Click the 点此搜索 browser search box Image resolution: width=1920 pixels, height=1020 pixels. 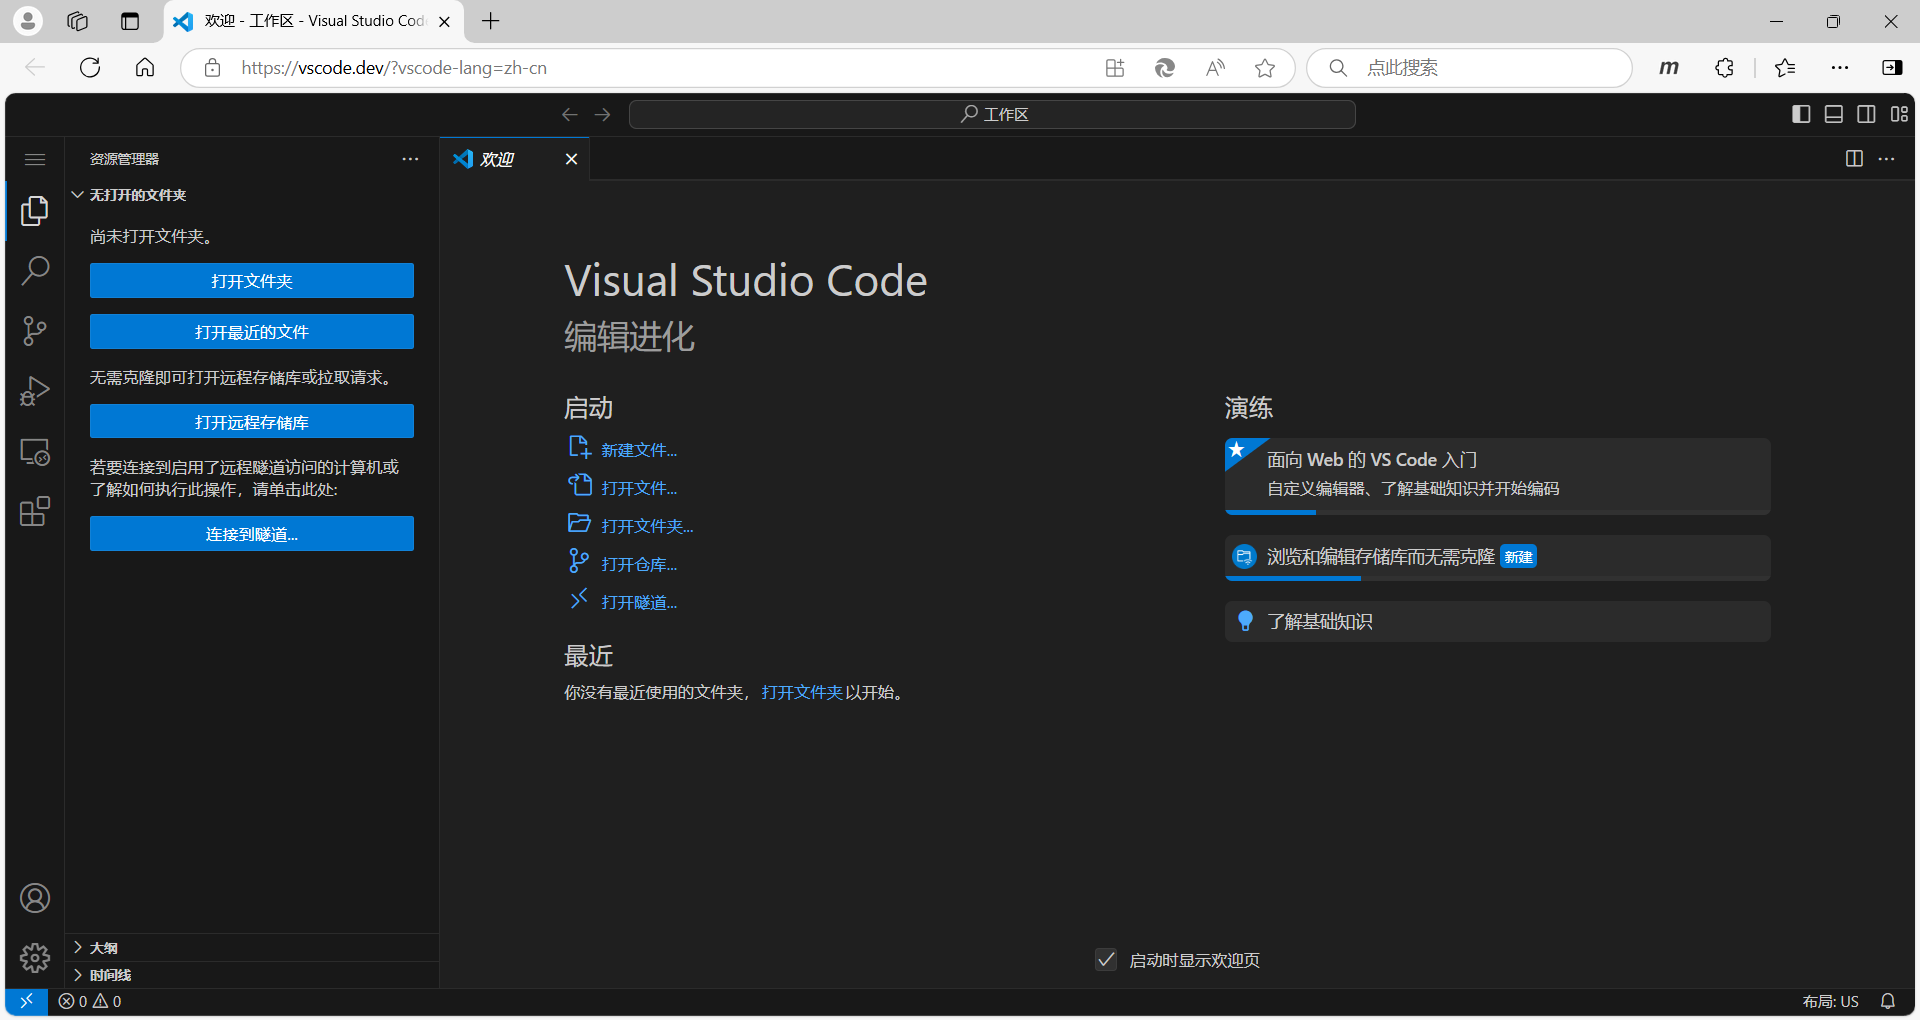tap(1470, 68)
